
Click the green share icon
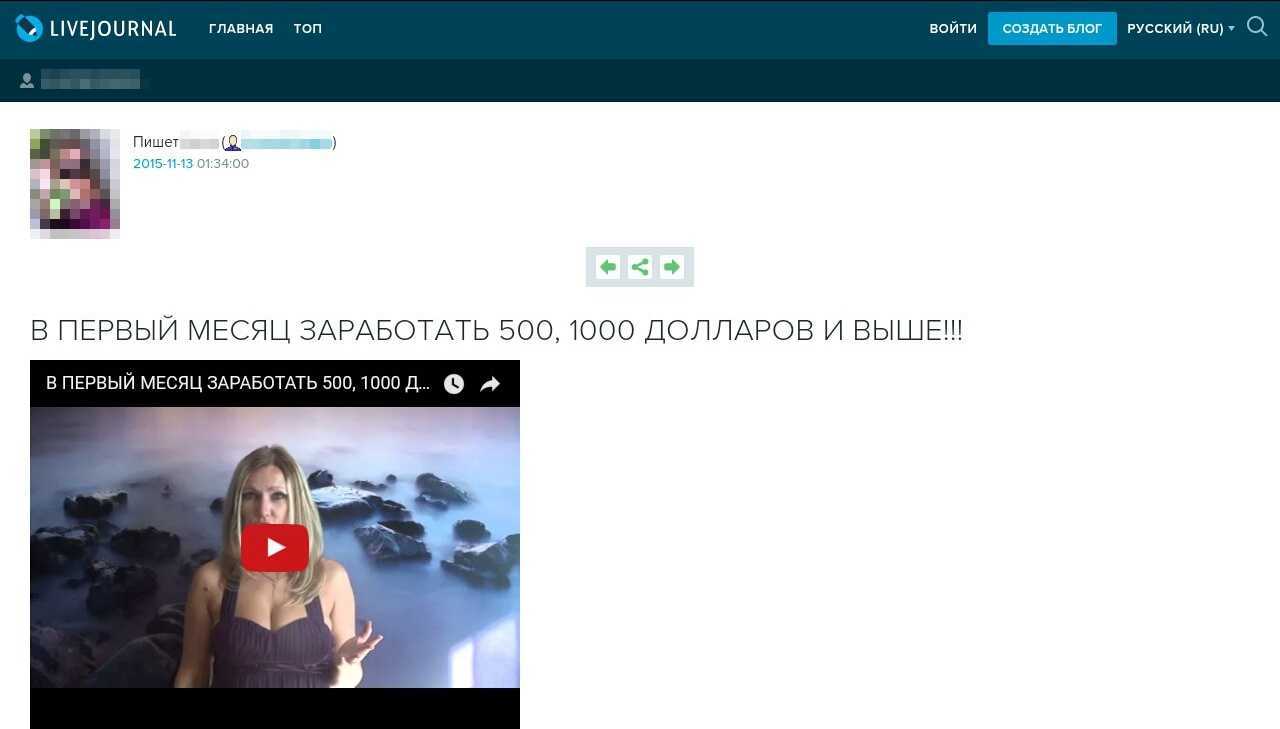click(x=640, y=267)
